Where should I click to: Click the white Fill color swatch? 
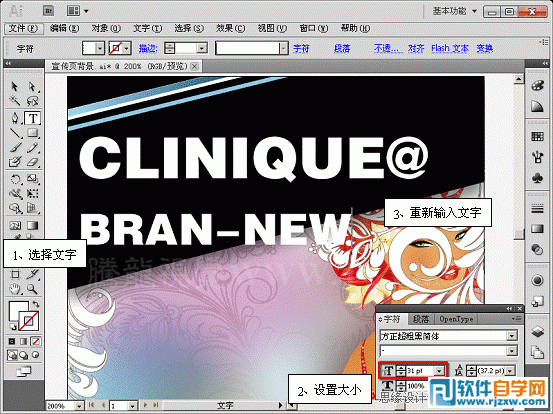click(14, 309)
